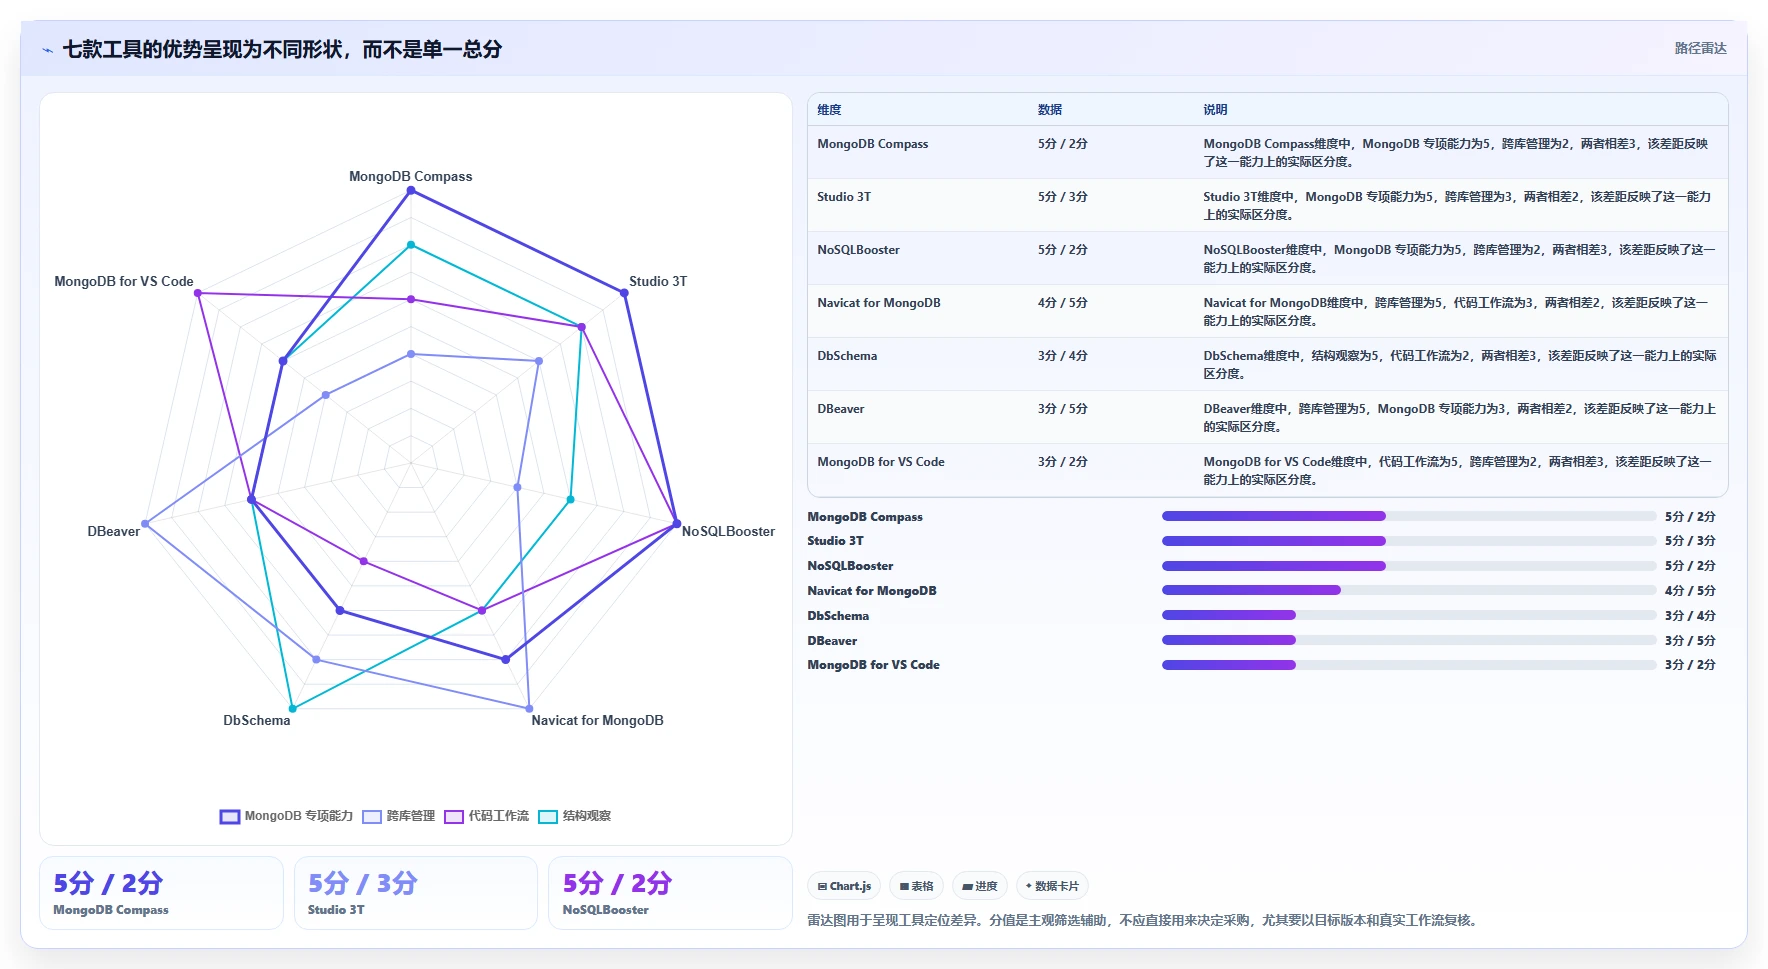The width and height of the screenshot is (1768, 969).
Task: Click the top data point on the MongoDB Compass axis
Action: [x=410, y=190]
